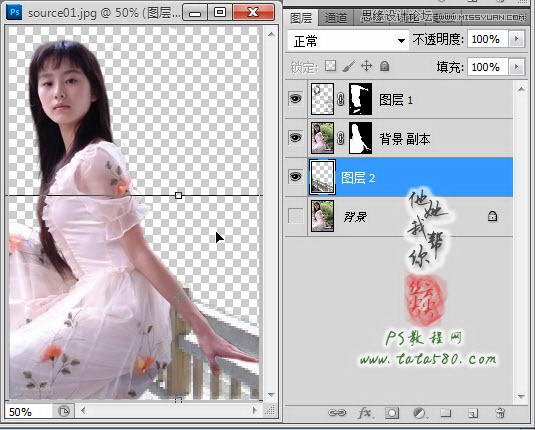Select the 图层 1 layer thumbnail
The image size is (535, 430).
click(322, 99)
